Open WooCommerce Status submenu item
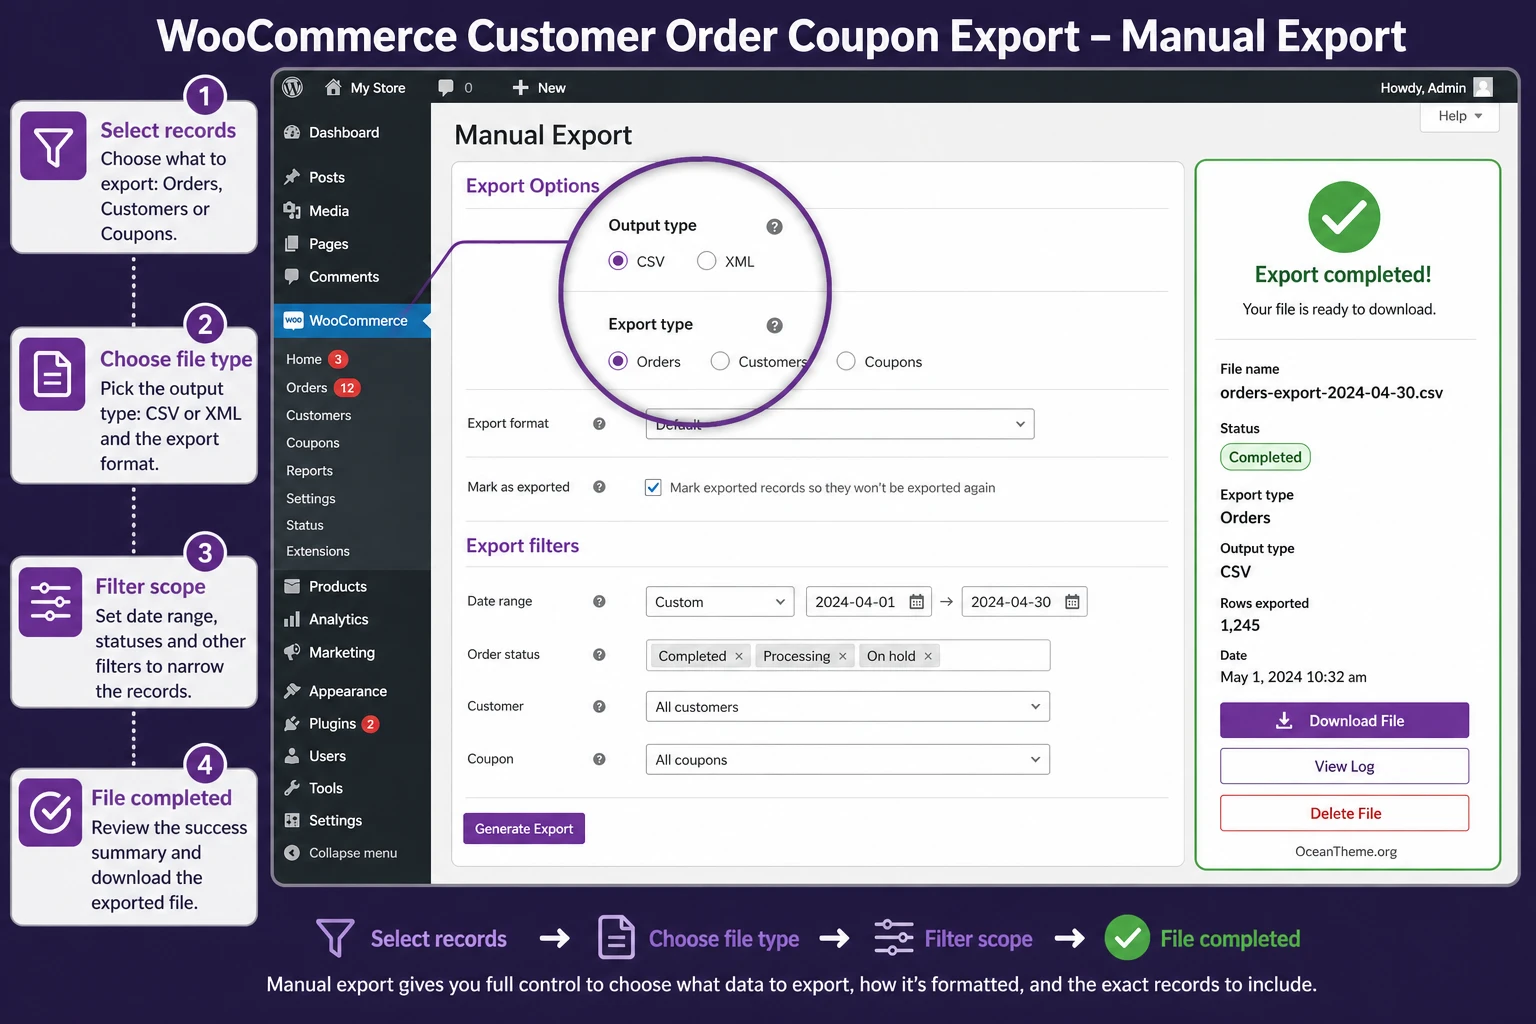 pyautogui.click(x=305, y=525)
